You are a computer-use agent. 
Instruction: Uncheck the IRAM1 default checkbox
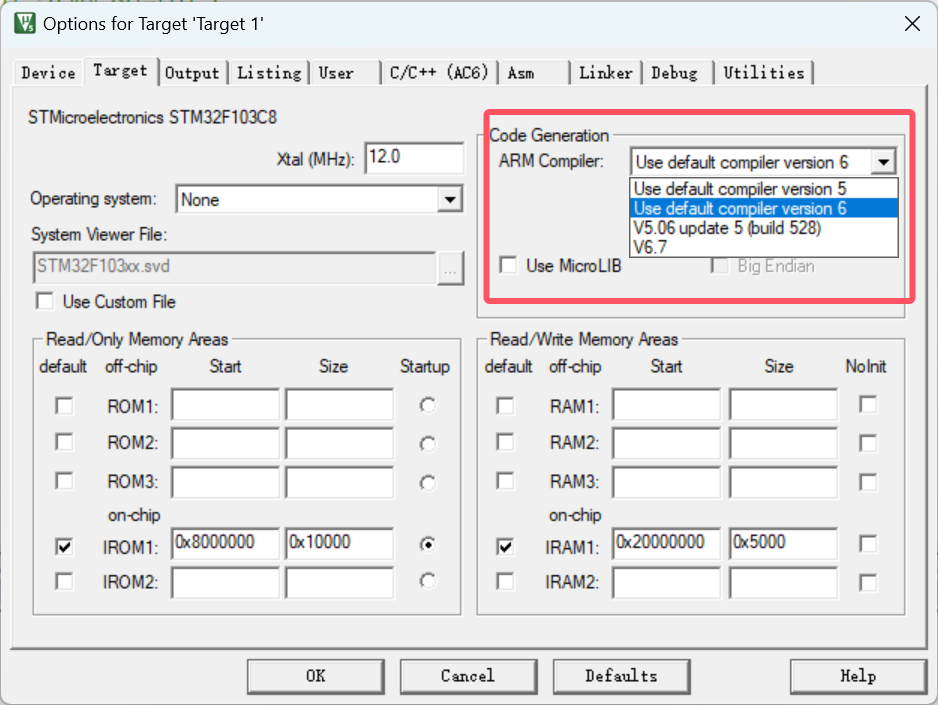click(505, 546)
